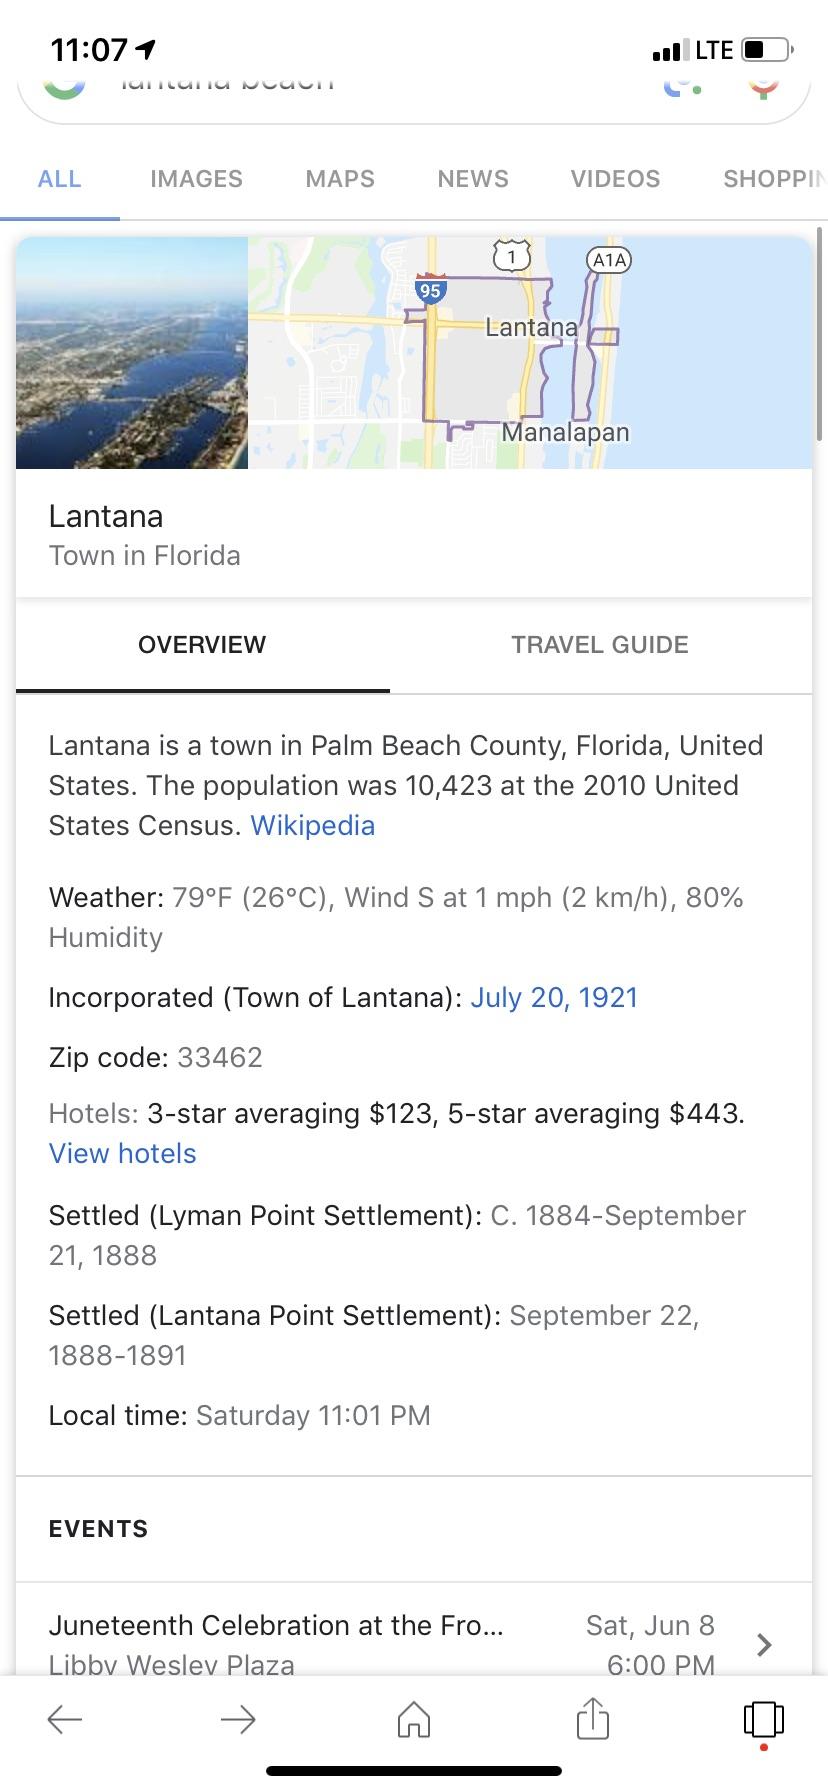Expand the Juneteenth Celebration event chevron
Viewport: 828px width, 1792px height.
pyautogui.click(x=764, y=1644)
